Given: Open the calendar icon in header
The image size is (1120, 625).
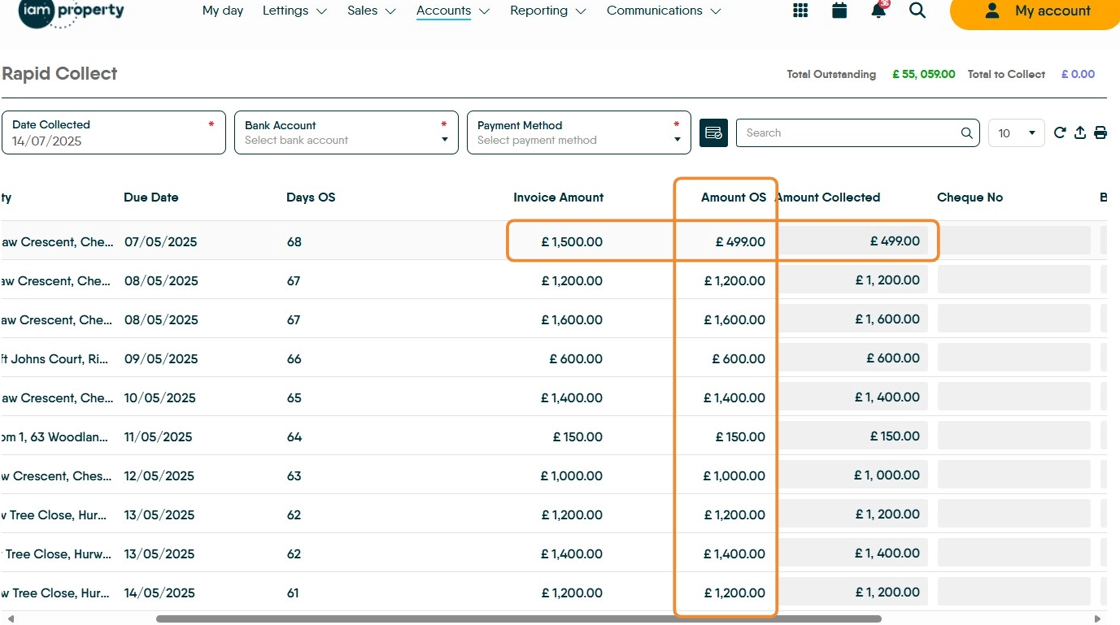Looking at the screenshot, I should point(839,11).
